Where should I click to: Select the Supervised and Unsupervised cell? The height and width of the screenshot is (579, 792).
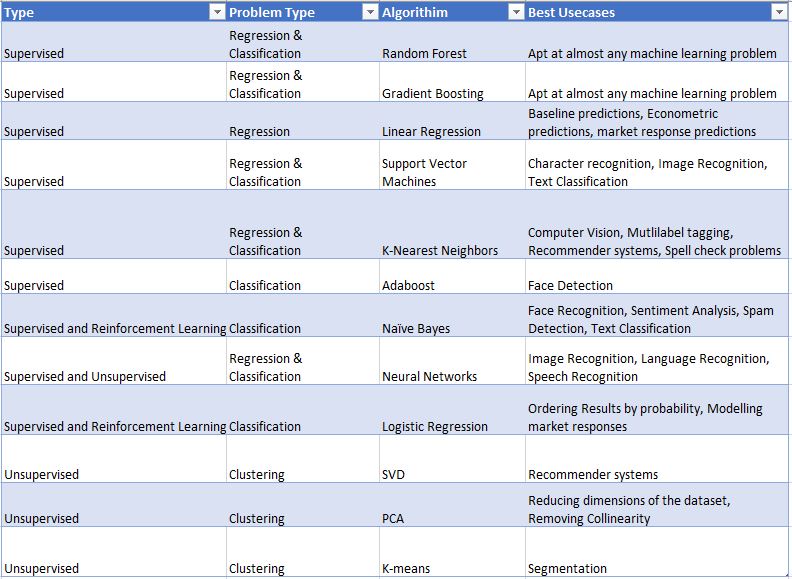pyautogui.click(x=85, y=376)
